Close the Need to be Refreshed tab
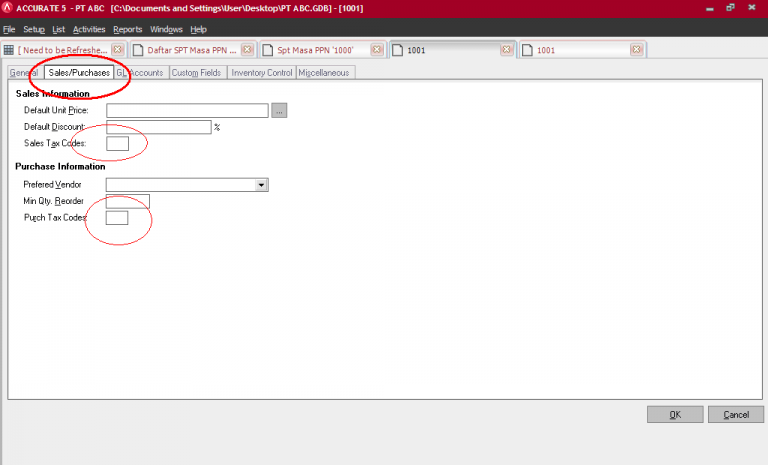 coord(118,49)
